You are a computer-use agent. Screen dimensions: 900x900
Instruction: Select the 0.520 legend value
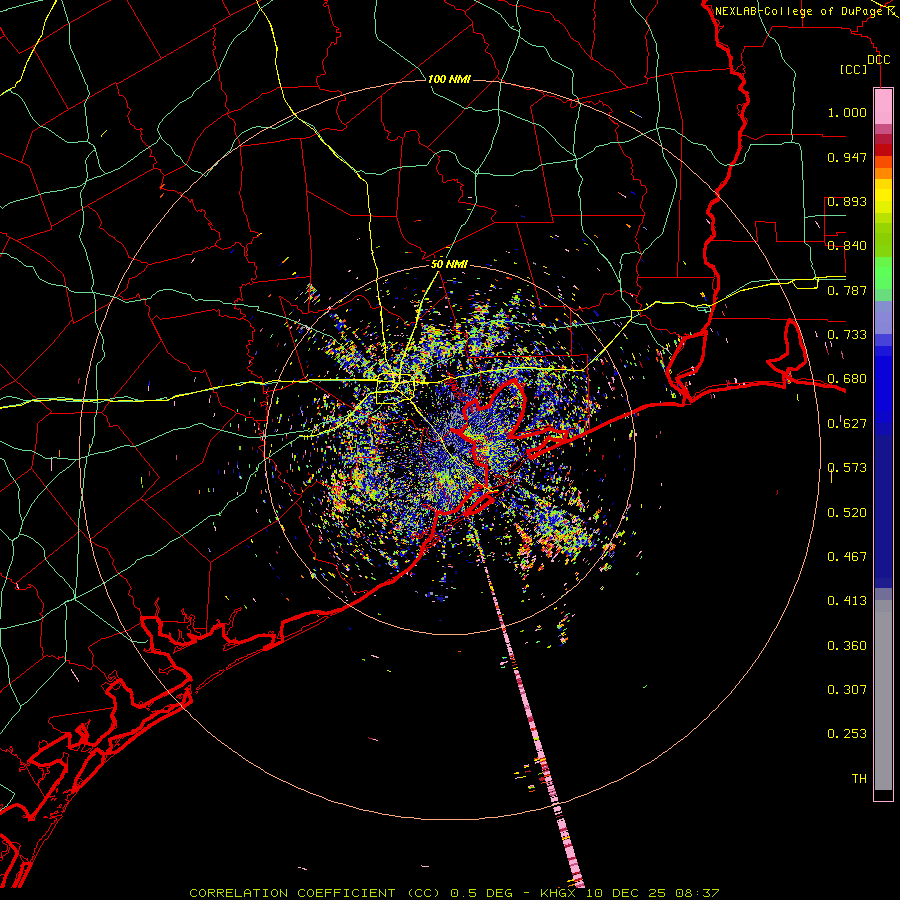[x=847, y=513]
